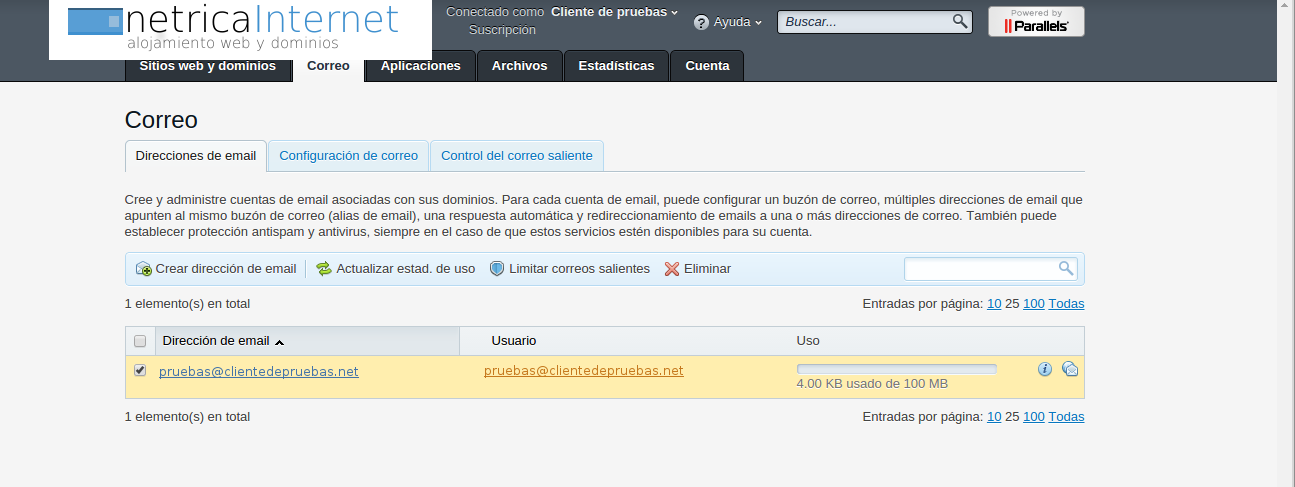1295x487 pixels.
Task: Click the email list search input field
Action: coord(980,268)
